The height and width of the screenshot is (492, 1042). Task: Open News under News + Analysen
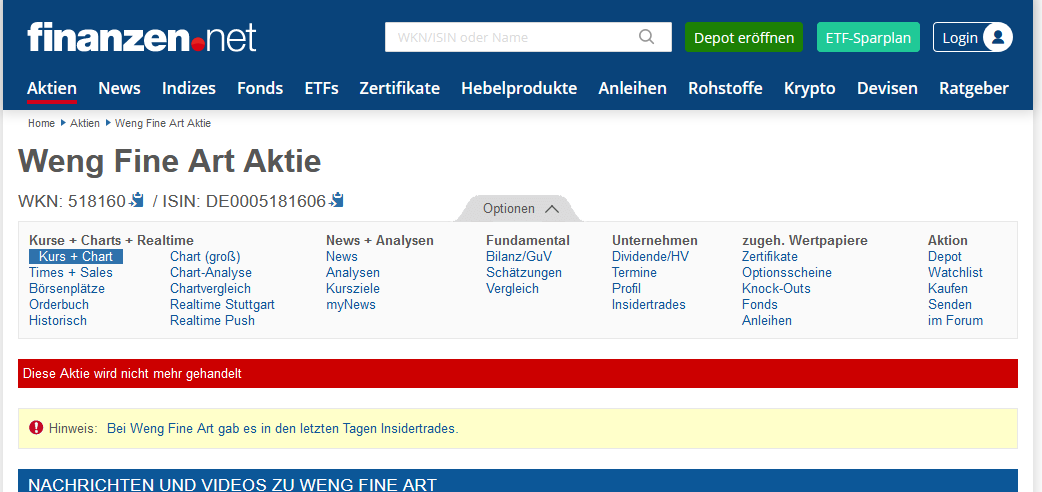pyautogui.click(x=342, y=257)
